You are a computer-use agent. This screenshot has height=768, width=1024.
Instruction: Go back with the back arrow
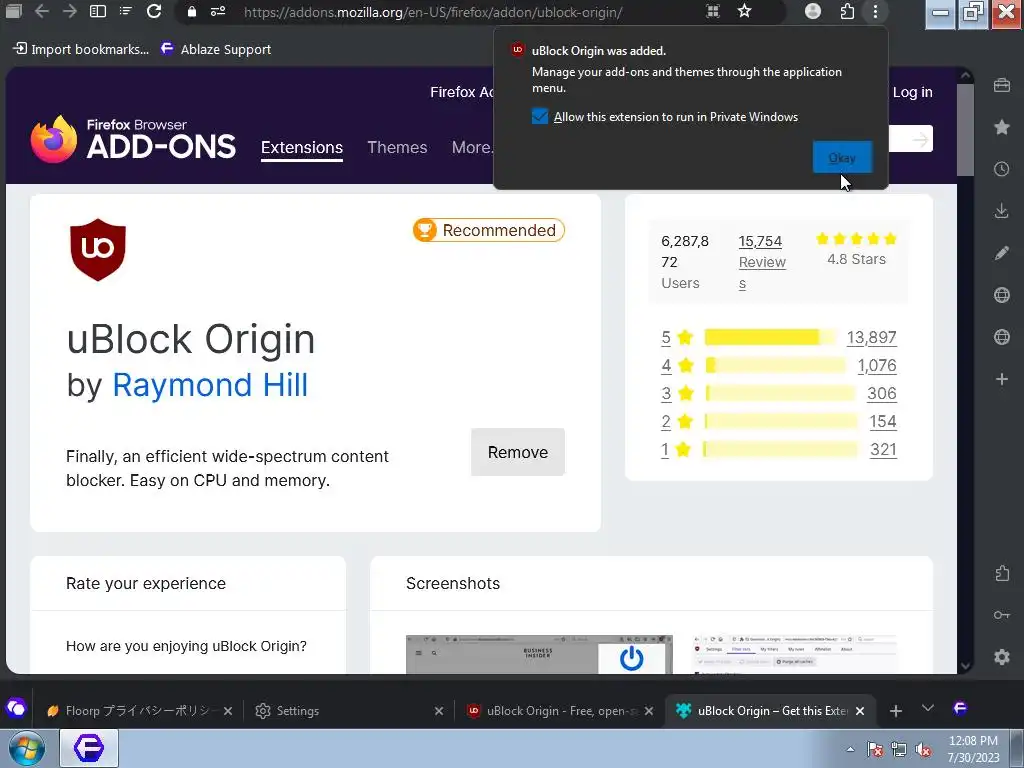pos(42,11)
